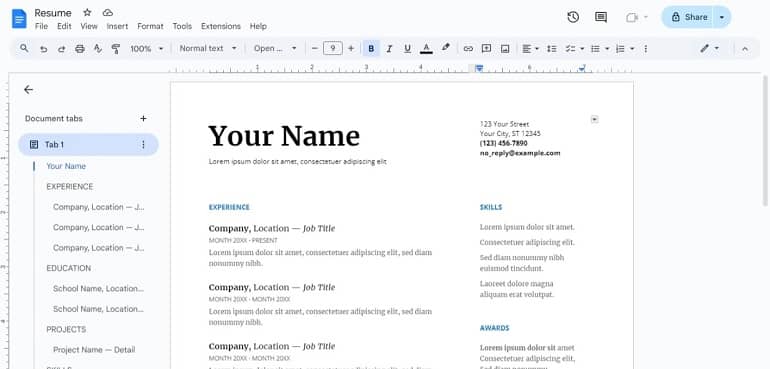The height and width of the screenshot is (369, 770).
Task: Star the Resume document
Action: tap(87, 13)
